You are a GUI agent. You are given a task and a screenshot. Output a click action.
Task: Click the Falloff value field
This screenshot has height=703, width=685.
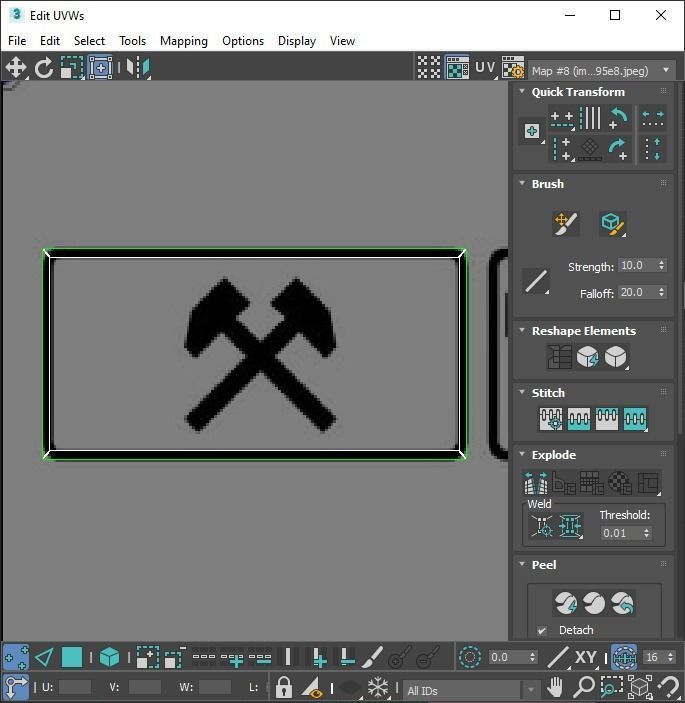click(x=637, y=292)
